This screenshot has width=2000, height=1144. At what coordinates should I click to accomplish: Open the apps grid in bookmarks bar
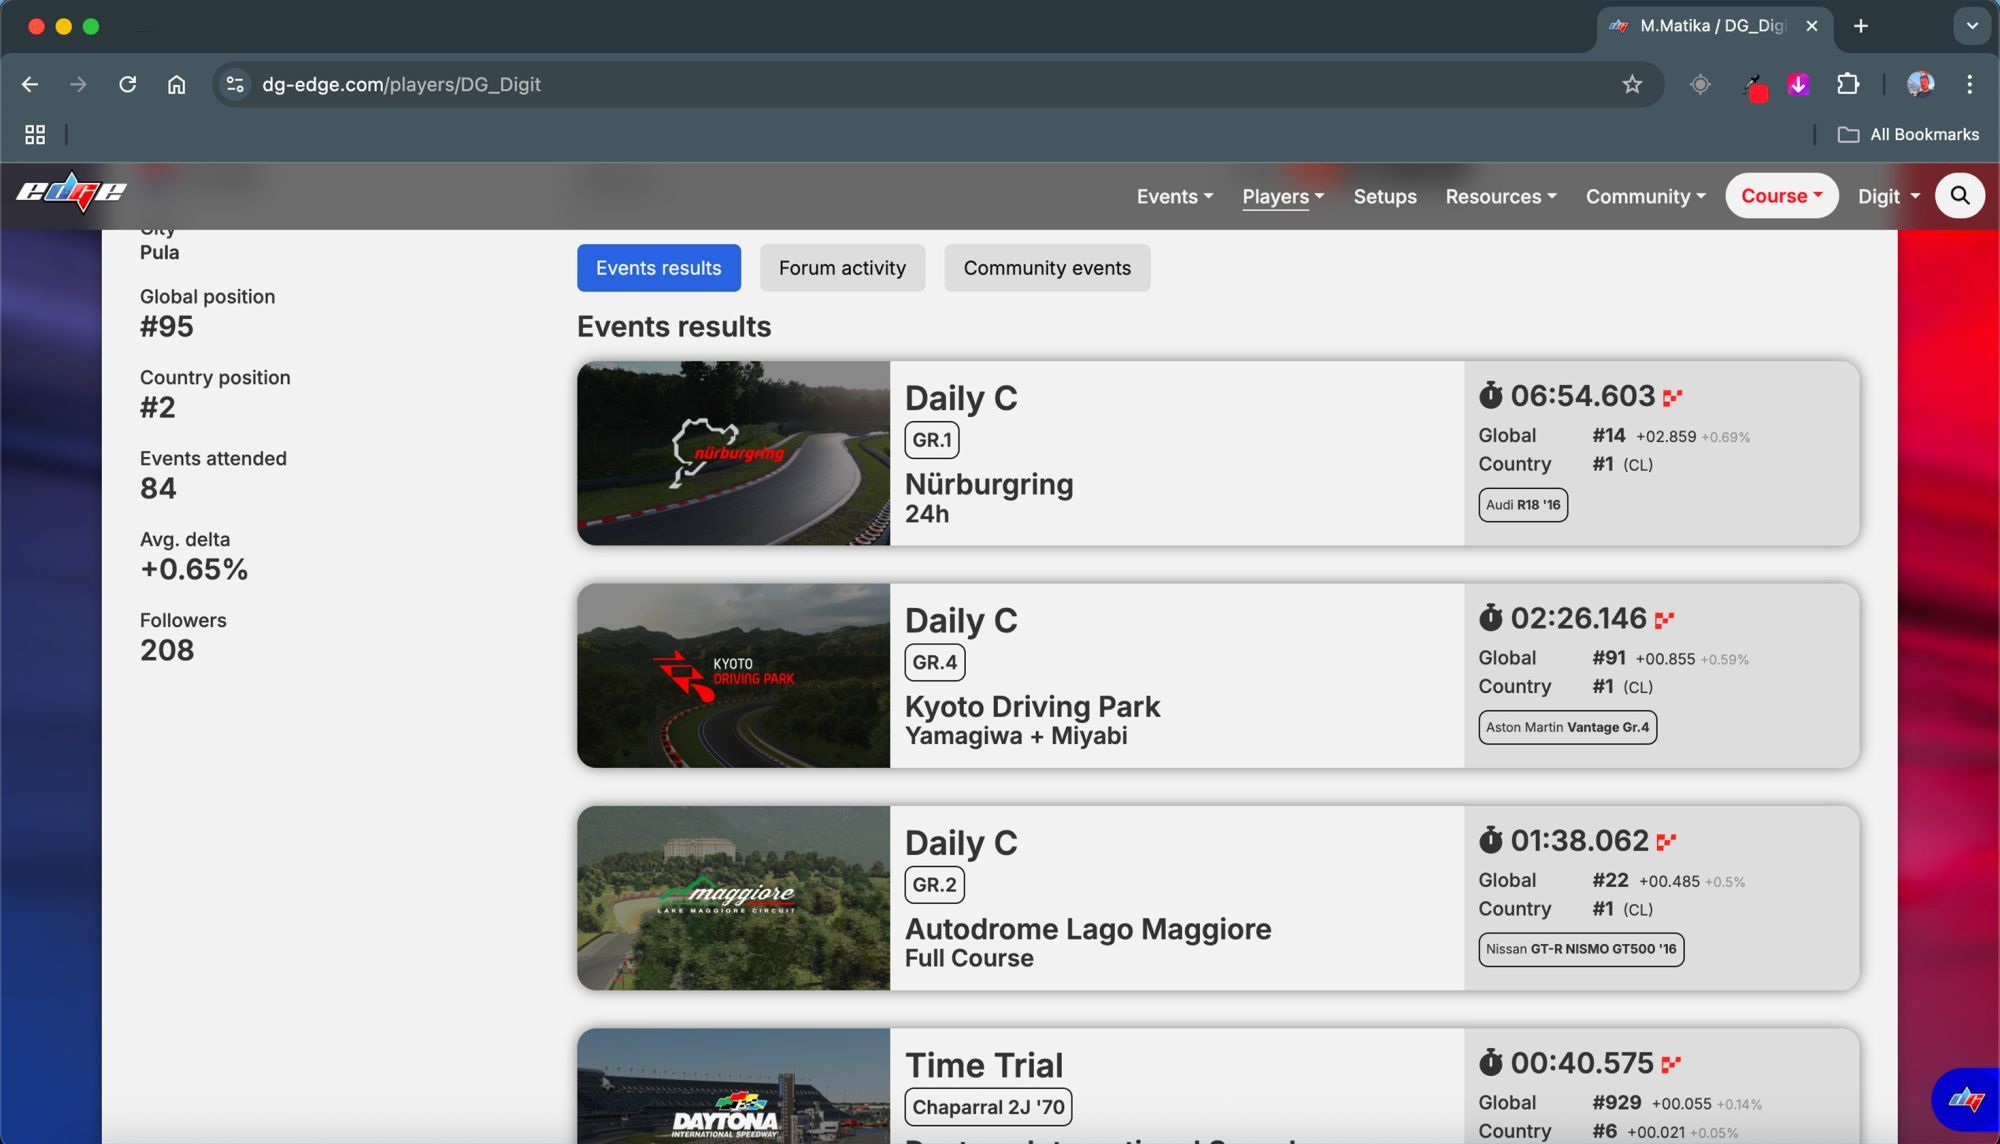(35, 134)
